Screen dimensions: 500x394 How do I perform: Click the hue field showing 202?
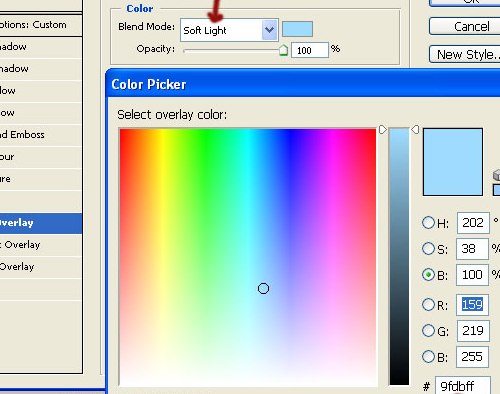[473, 223]
